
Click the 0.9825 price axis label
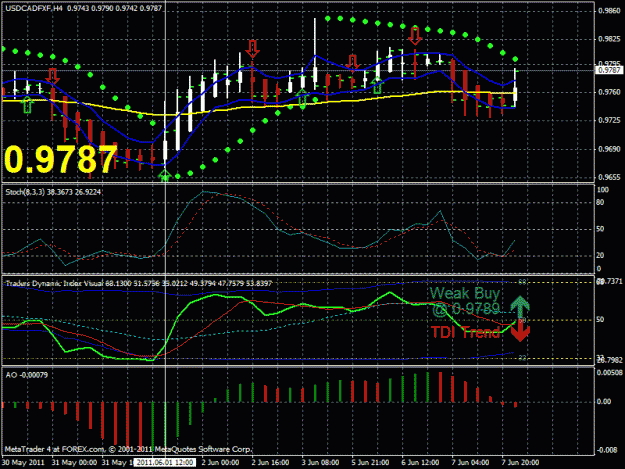pyautogui.click(x=609, y=39)
